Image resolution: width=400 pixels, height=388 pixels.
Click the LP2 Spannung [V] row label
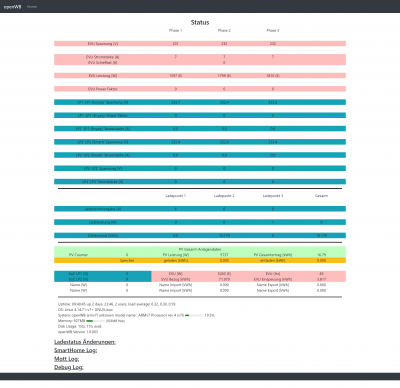point(103,142)
